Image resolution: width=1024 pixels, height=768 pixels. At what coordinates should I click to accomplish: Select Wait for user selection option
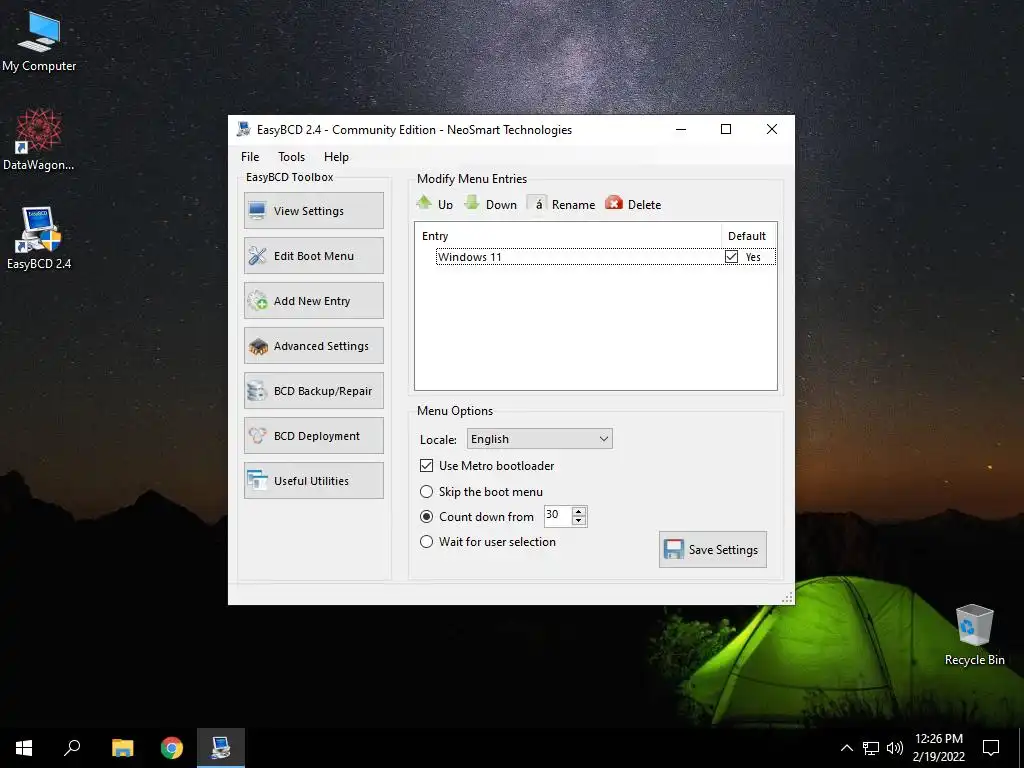(426, 541)
